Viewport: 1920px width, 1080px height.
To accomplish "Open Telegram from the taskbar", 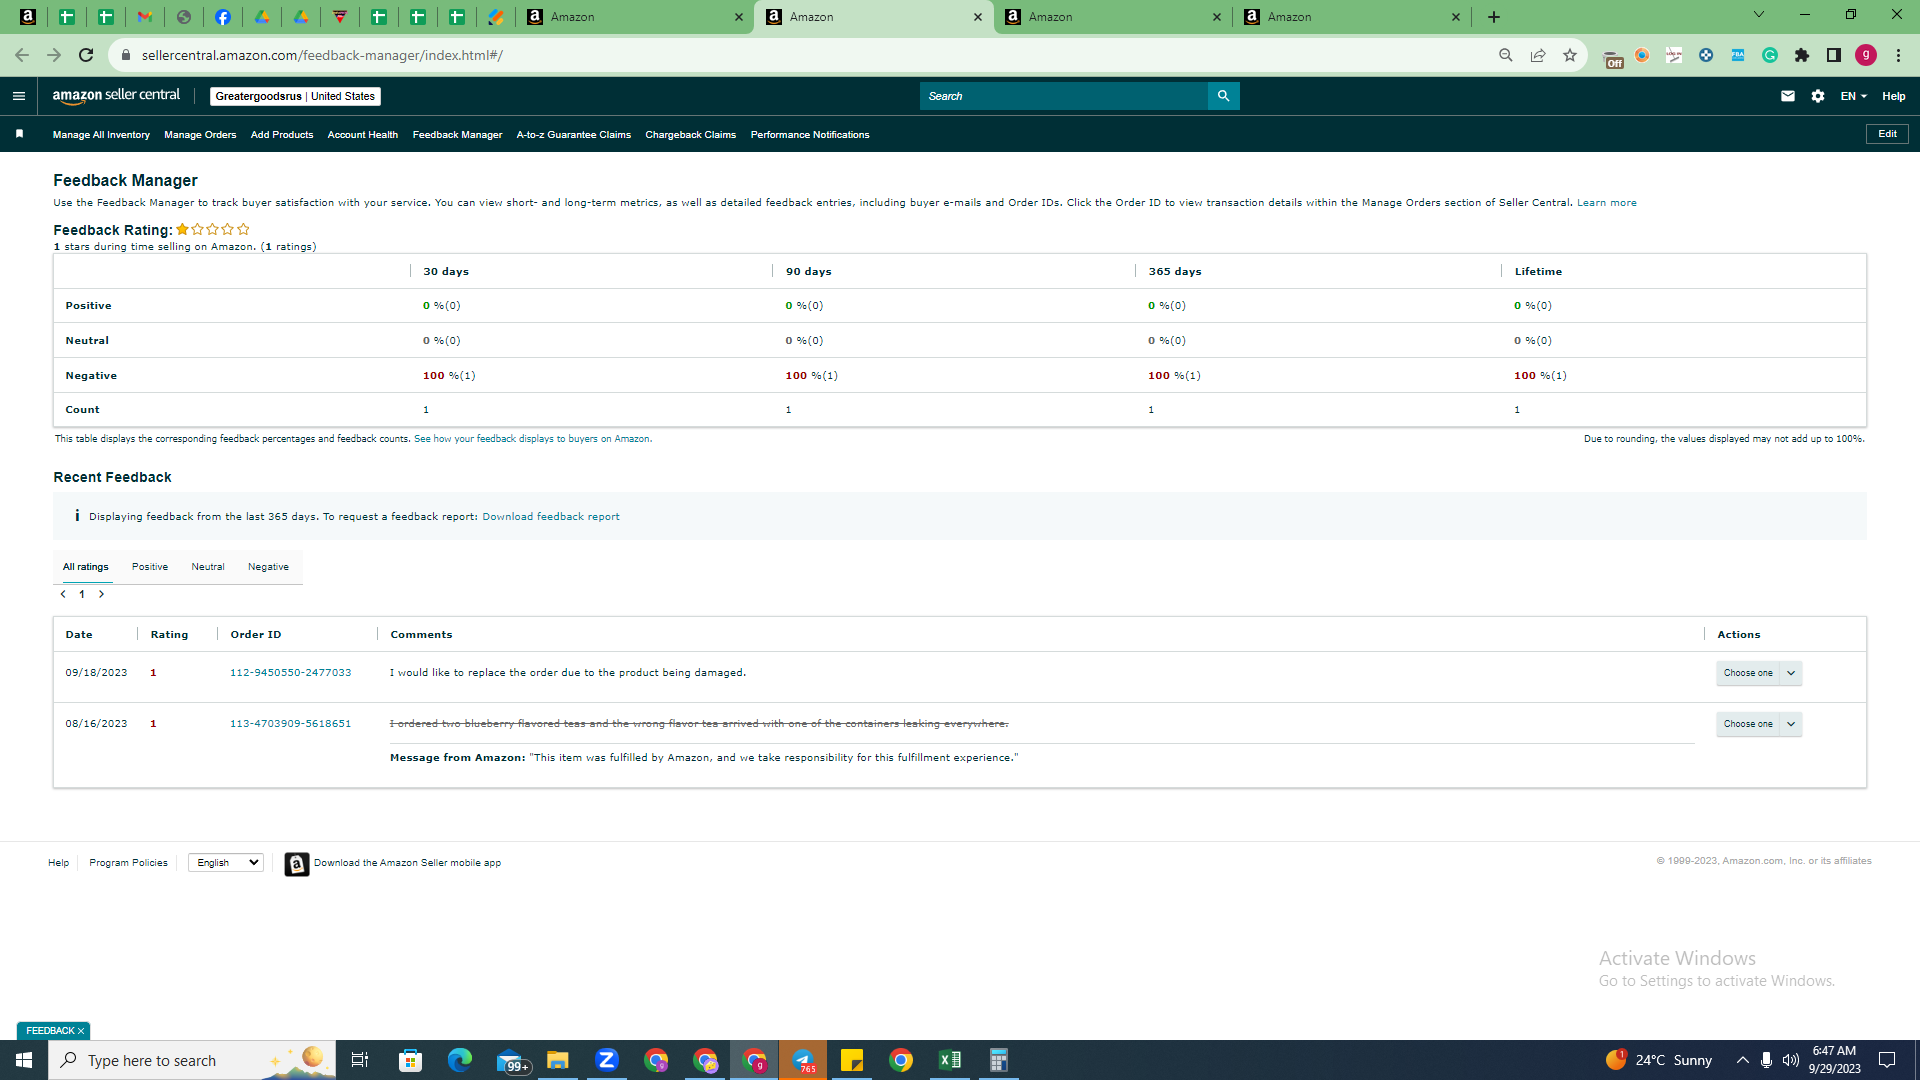I will pos(803,1060).
